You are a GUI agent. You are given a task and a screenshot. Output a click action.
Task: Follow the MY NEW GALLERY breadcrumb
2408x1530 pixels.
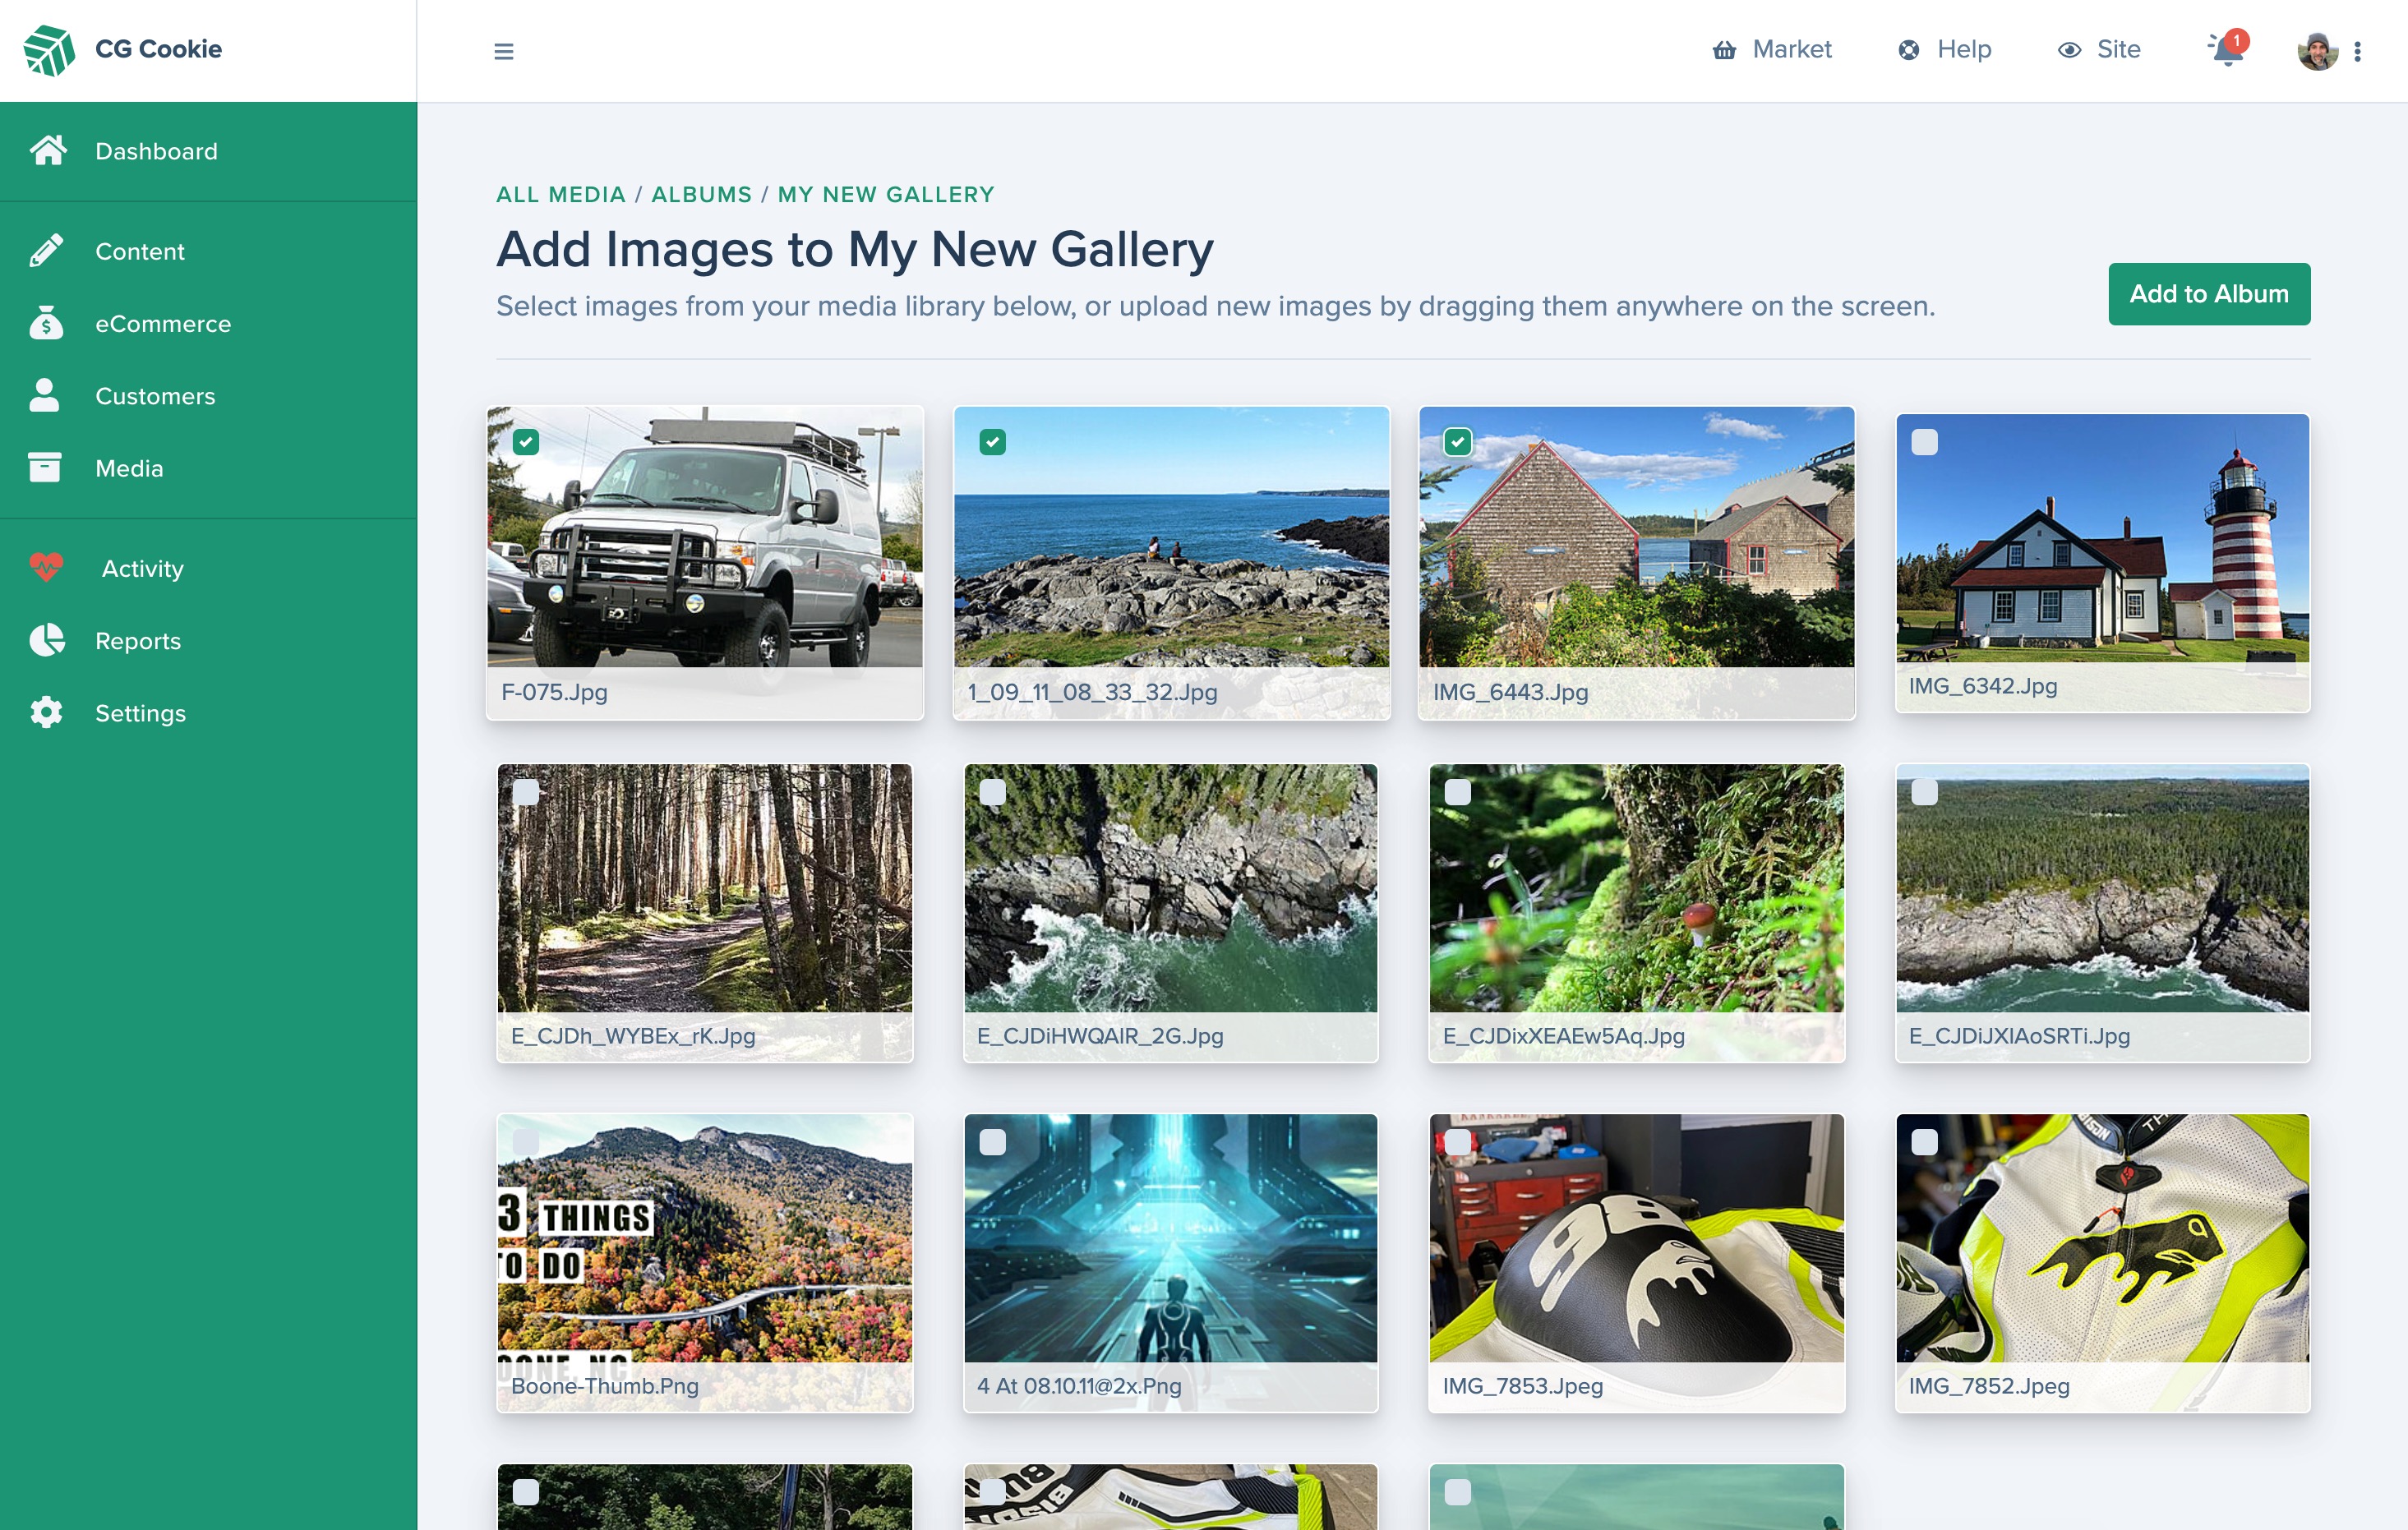click(x=886, y=195)
